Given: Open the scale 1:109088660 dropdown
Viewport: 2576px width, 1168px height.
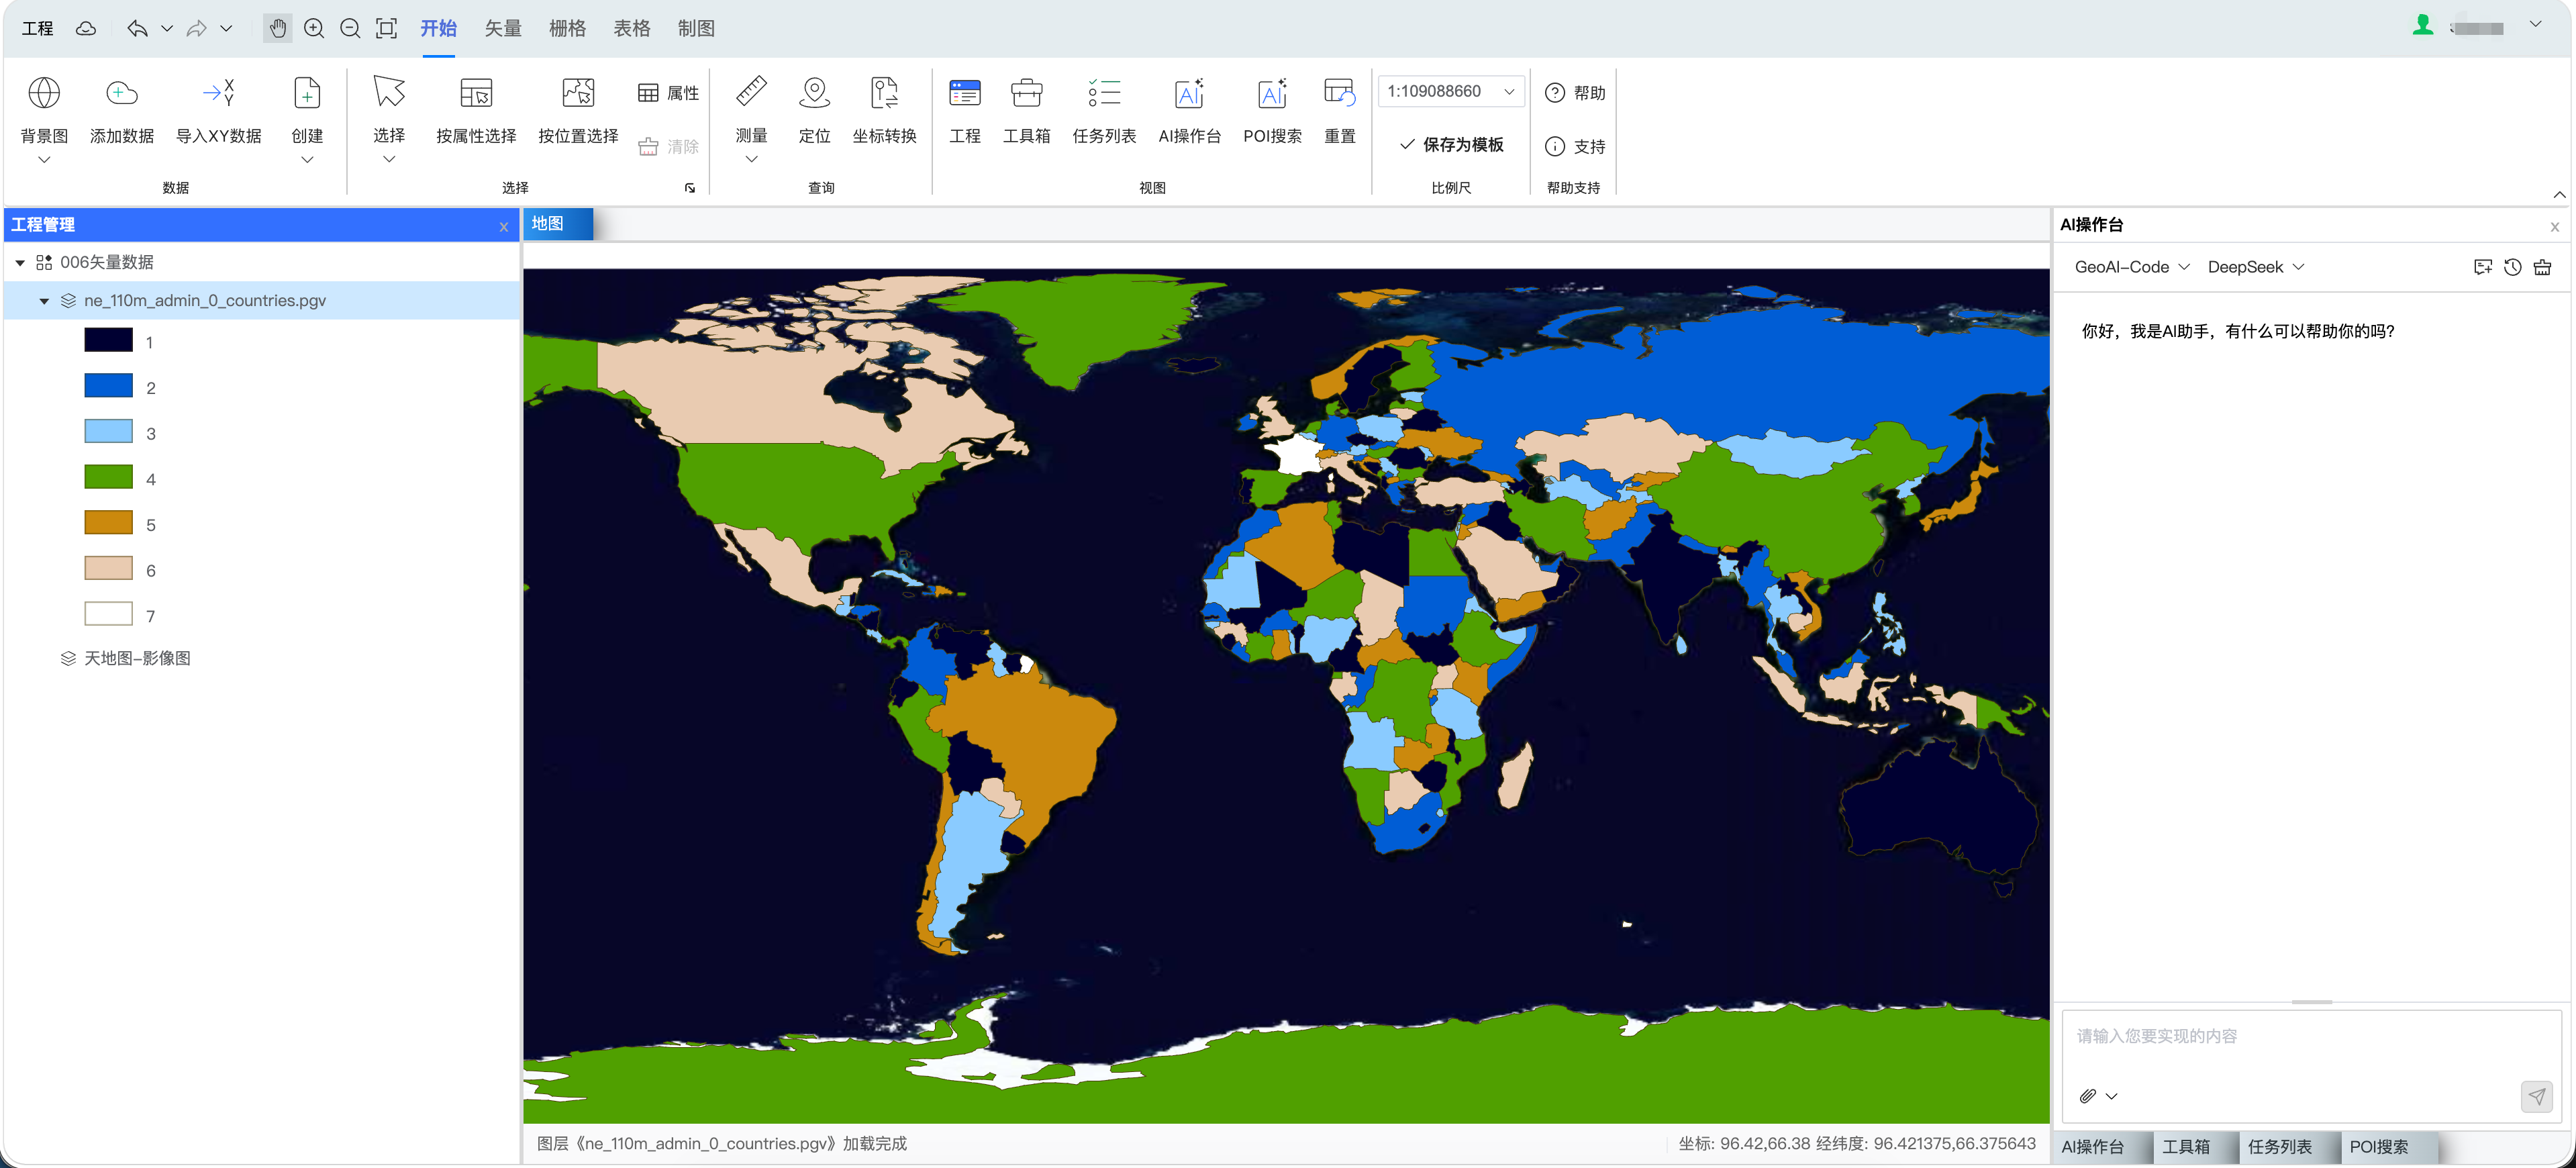Looking at the screenshot, I should (1451, 91).
